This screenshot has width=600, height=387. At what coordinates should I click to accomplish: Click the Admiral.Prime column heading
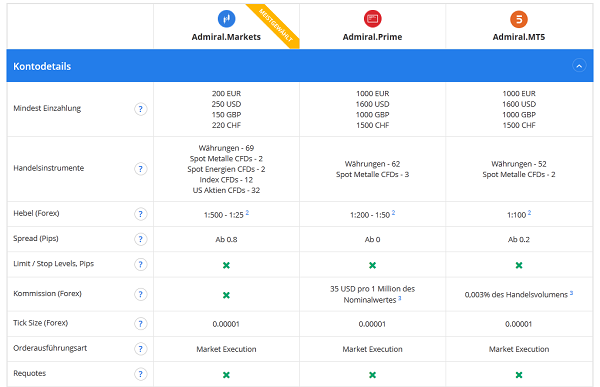372,37
